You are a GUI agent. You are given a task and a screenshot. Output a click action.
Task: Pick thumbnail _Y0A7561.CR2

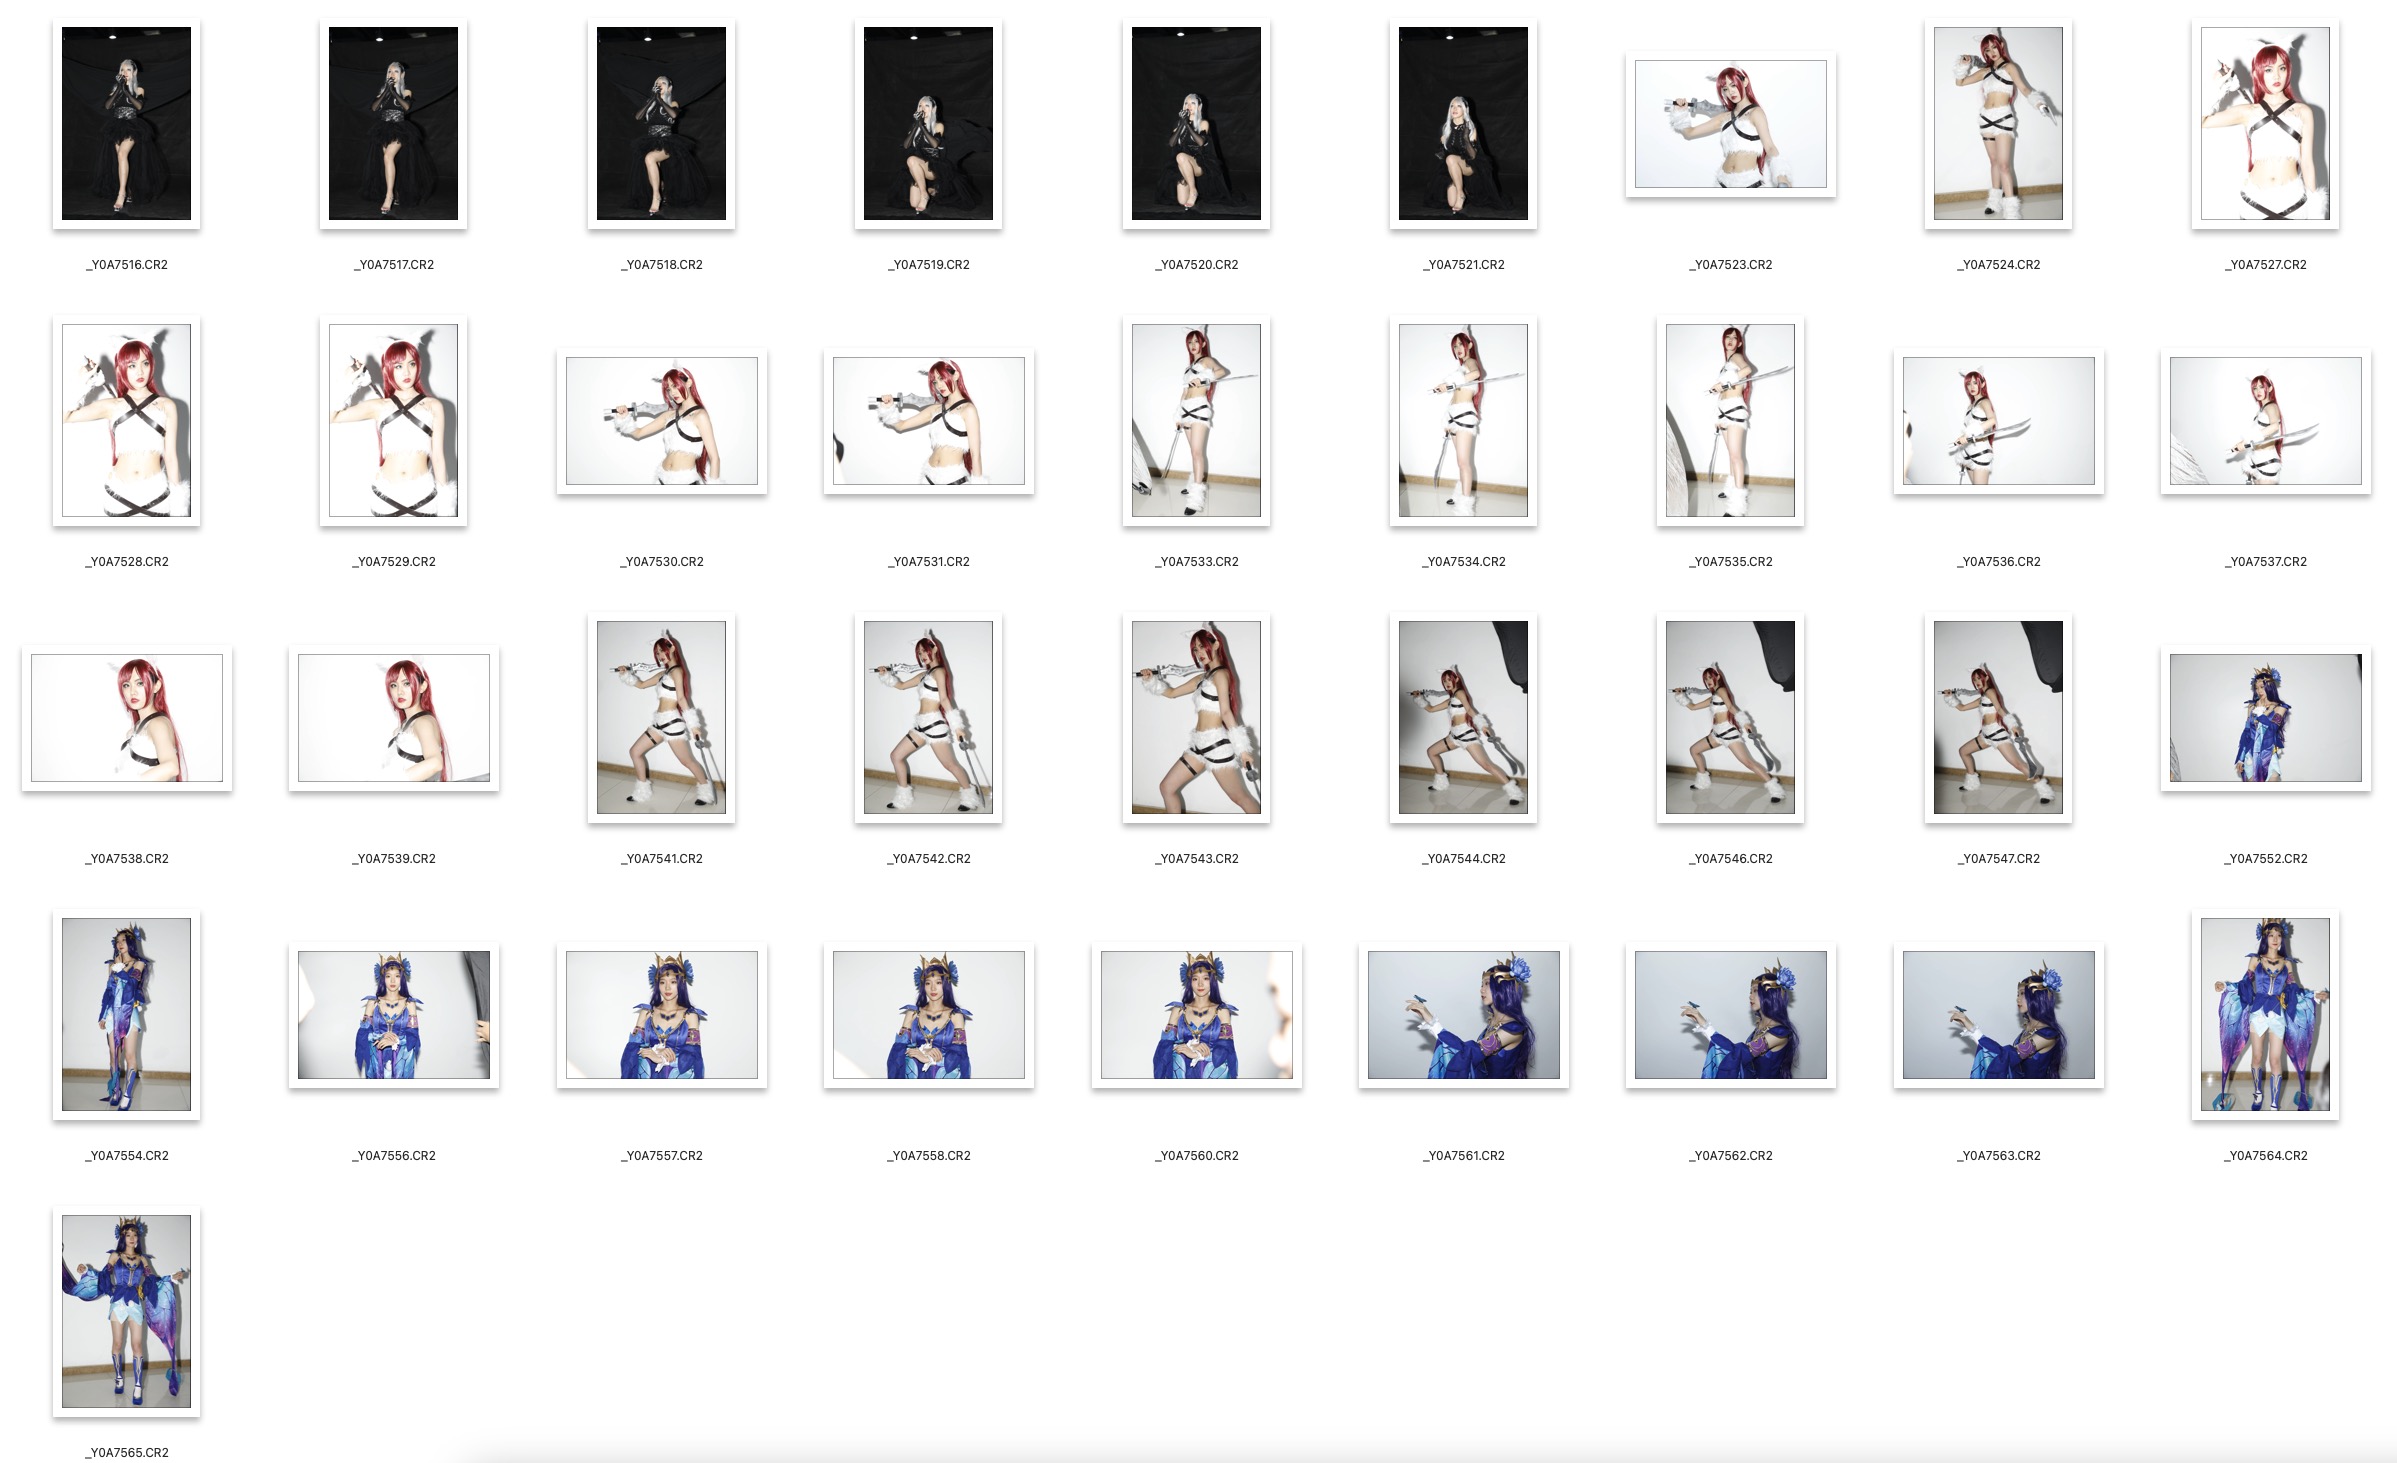pyautogui.click(x=1463, y=1014)
